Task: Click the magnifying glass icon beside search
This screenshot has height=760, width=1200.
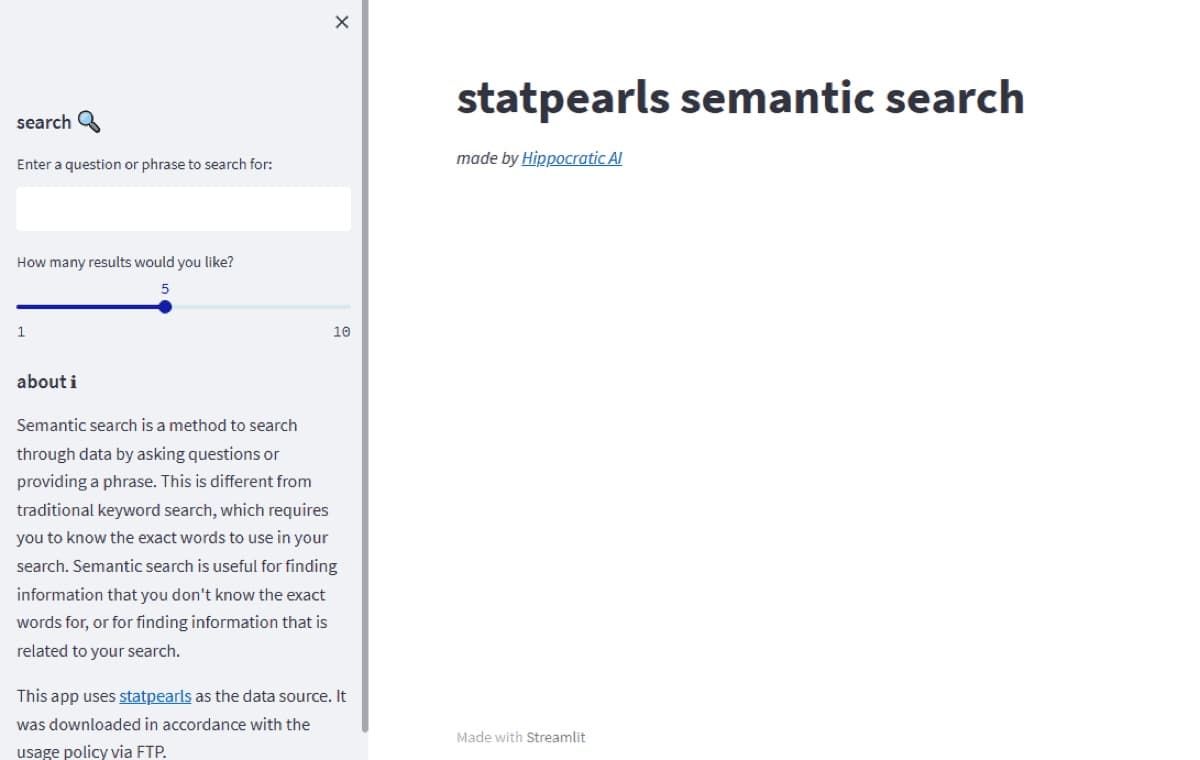Action: click(89, 122)
